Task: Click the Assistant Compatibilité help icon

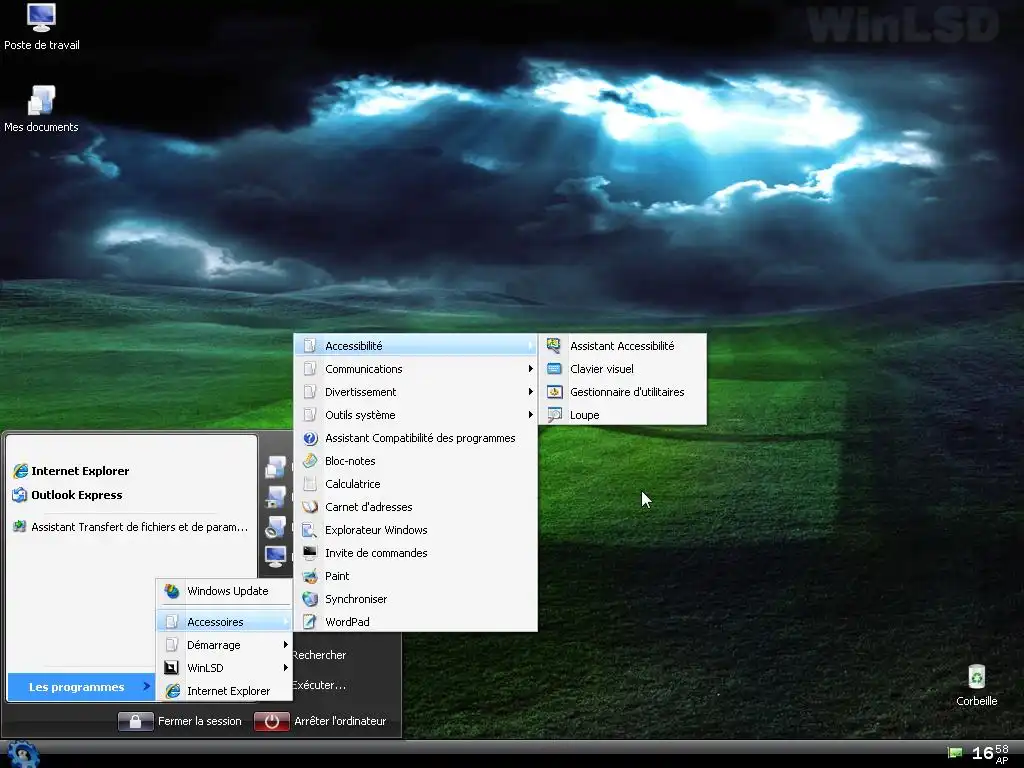Action: pos(310,438)
